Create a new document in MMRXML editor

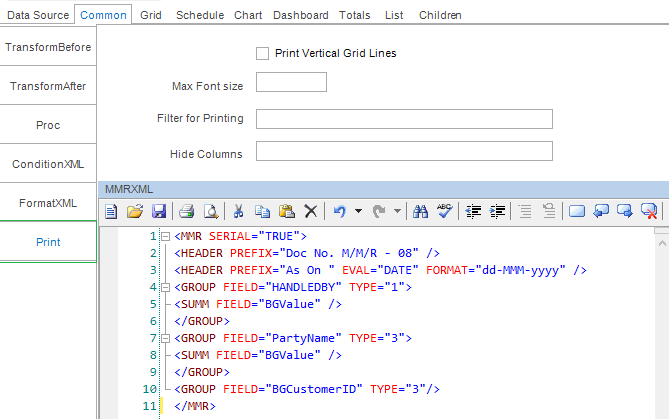pyautogui.click(x=111, y=211)
